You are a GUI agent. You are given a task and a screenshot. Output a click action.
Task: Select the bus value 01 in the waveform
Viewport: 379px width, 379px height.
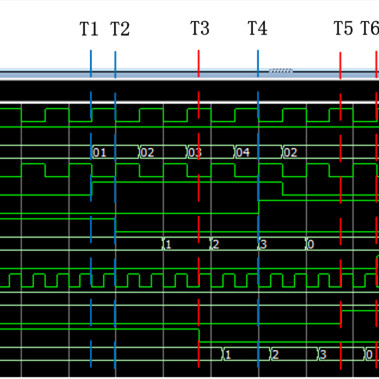point(99,153)
